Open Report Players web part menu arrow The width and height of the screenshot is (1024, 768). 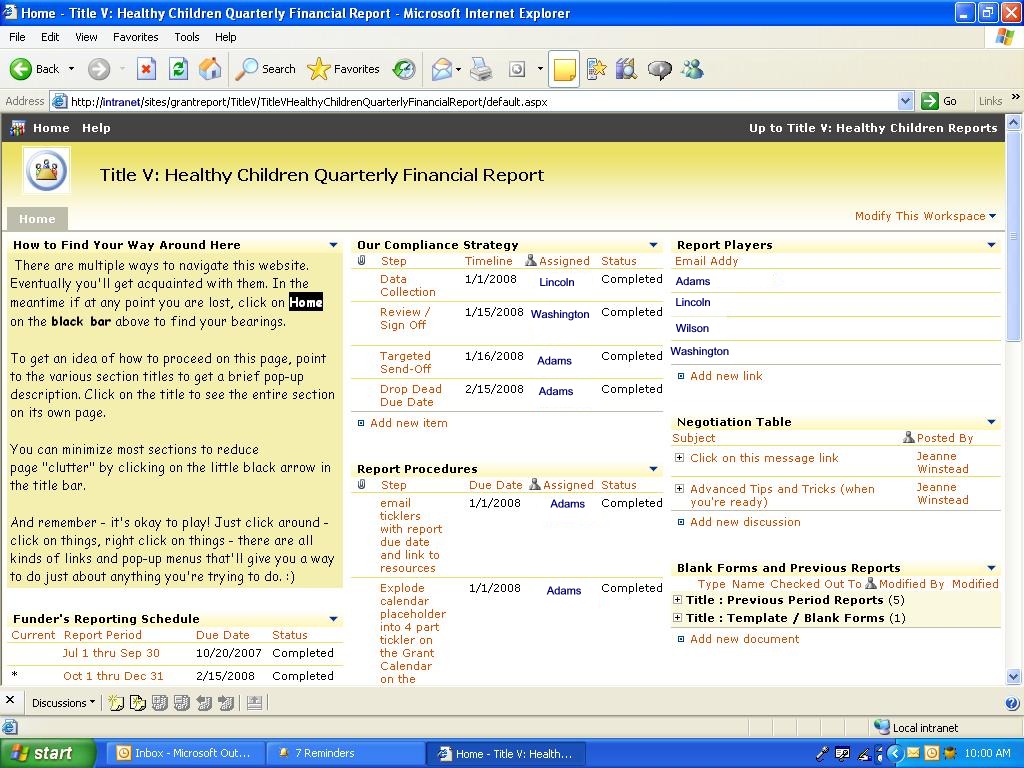click(x=991, y=246)
